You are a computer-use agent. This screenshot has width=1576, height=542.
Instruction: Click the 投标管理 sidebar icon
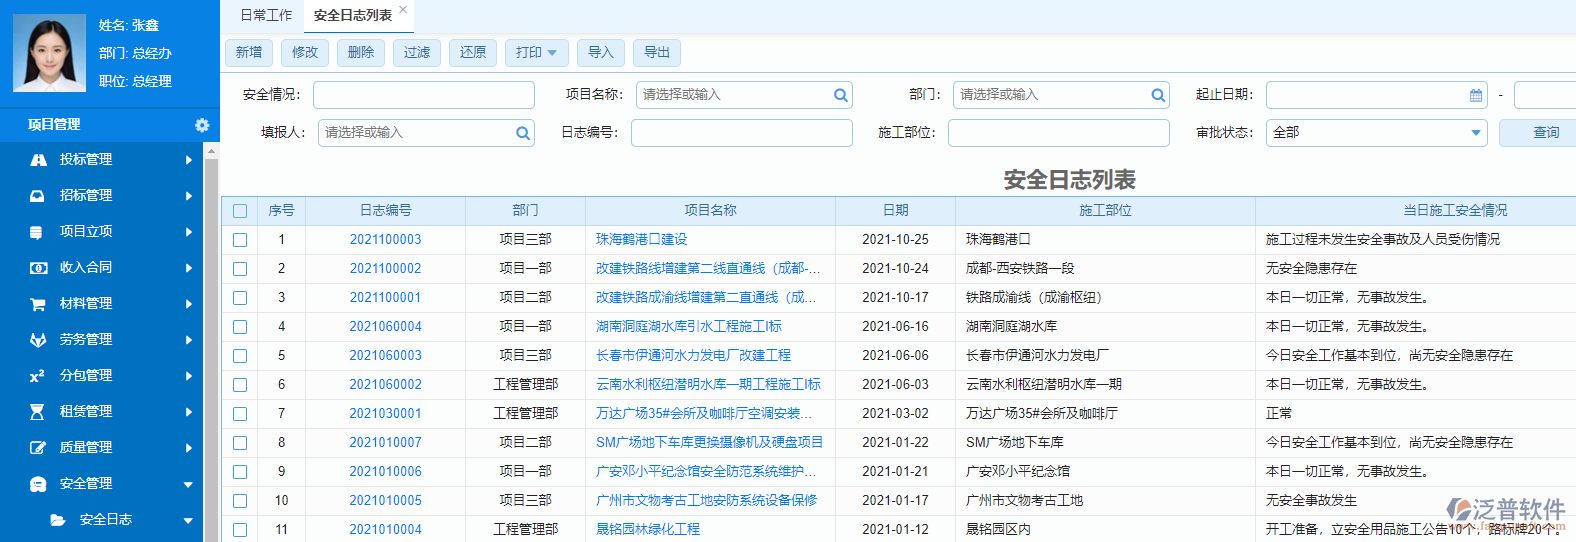pos(38,160)
